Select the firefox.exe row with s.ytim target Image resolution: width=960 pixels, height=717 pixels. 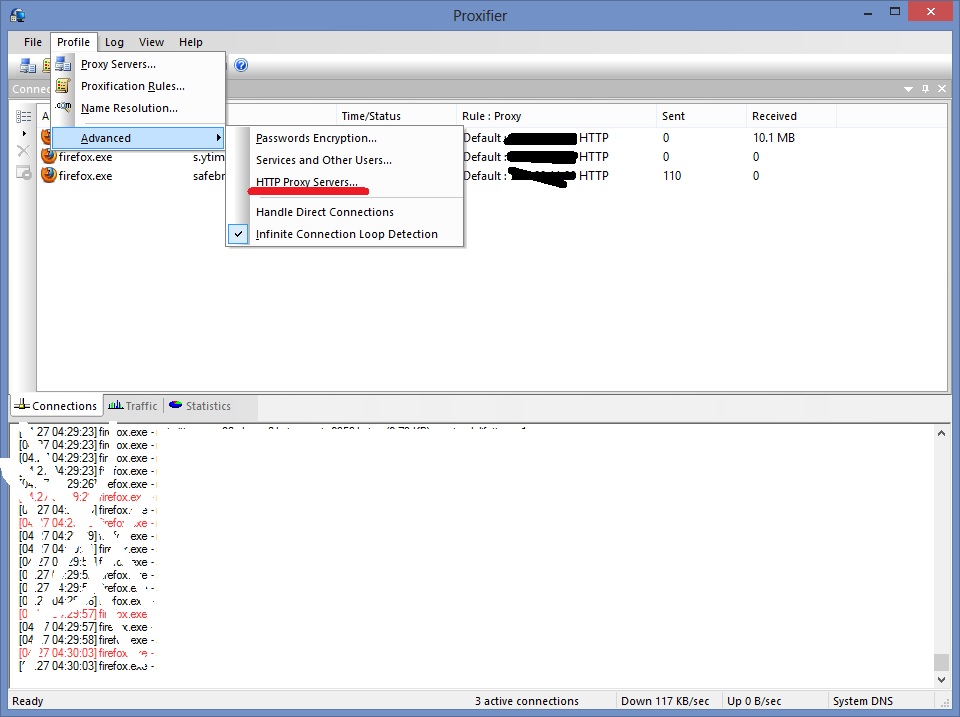pyautogui.click(x=492, y=157)
